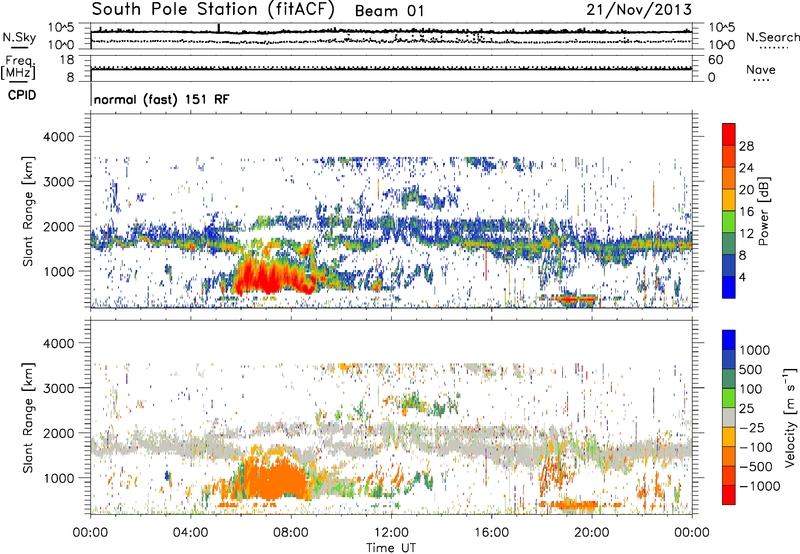
Task: Pick the gray segment of Velocity color bar
Action: tap(729, 417)
